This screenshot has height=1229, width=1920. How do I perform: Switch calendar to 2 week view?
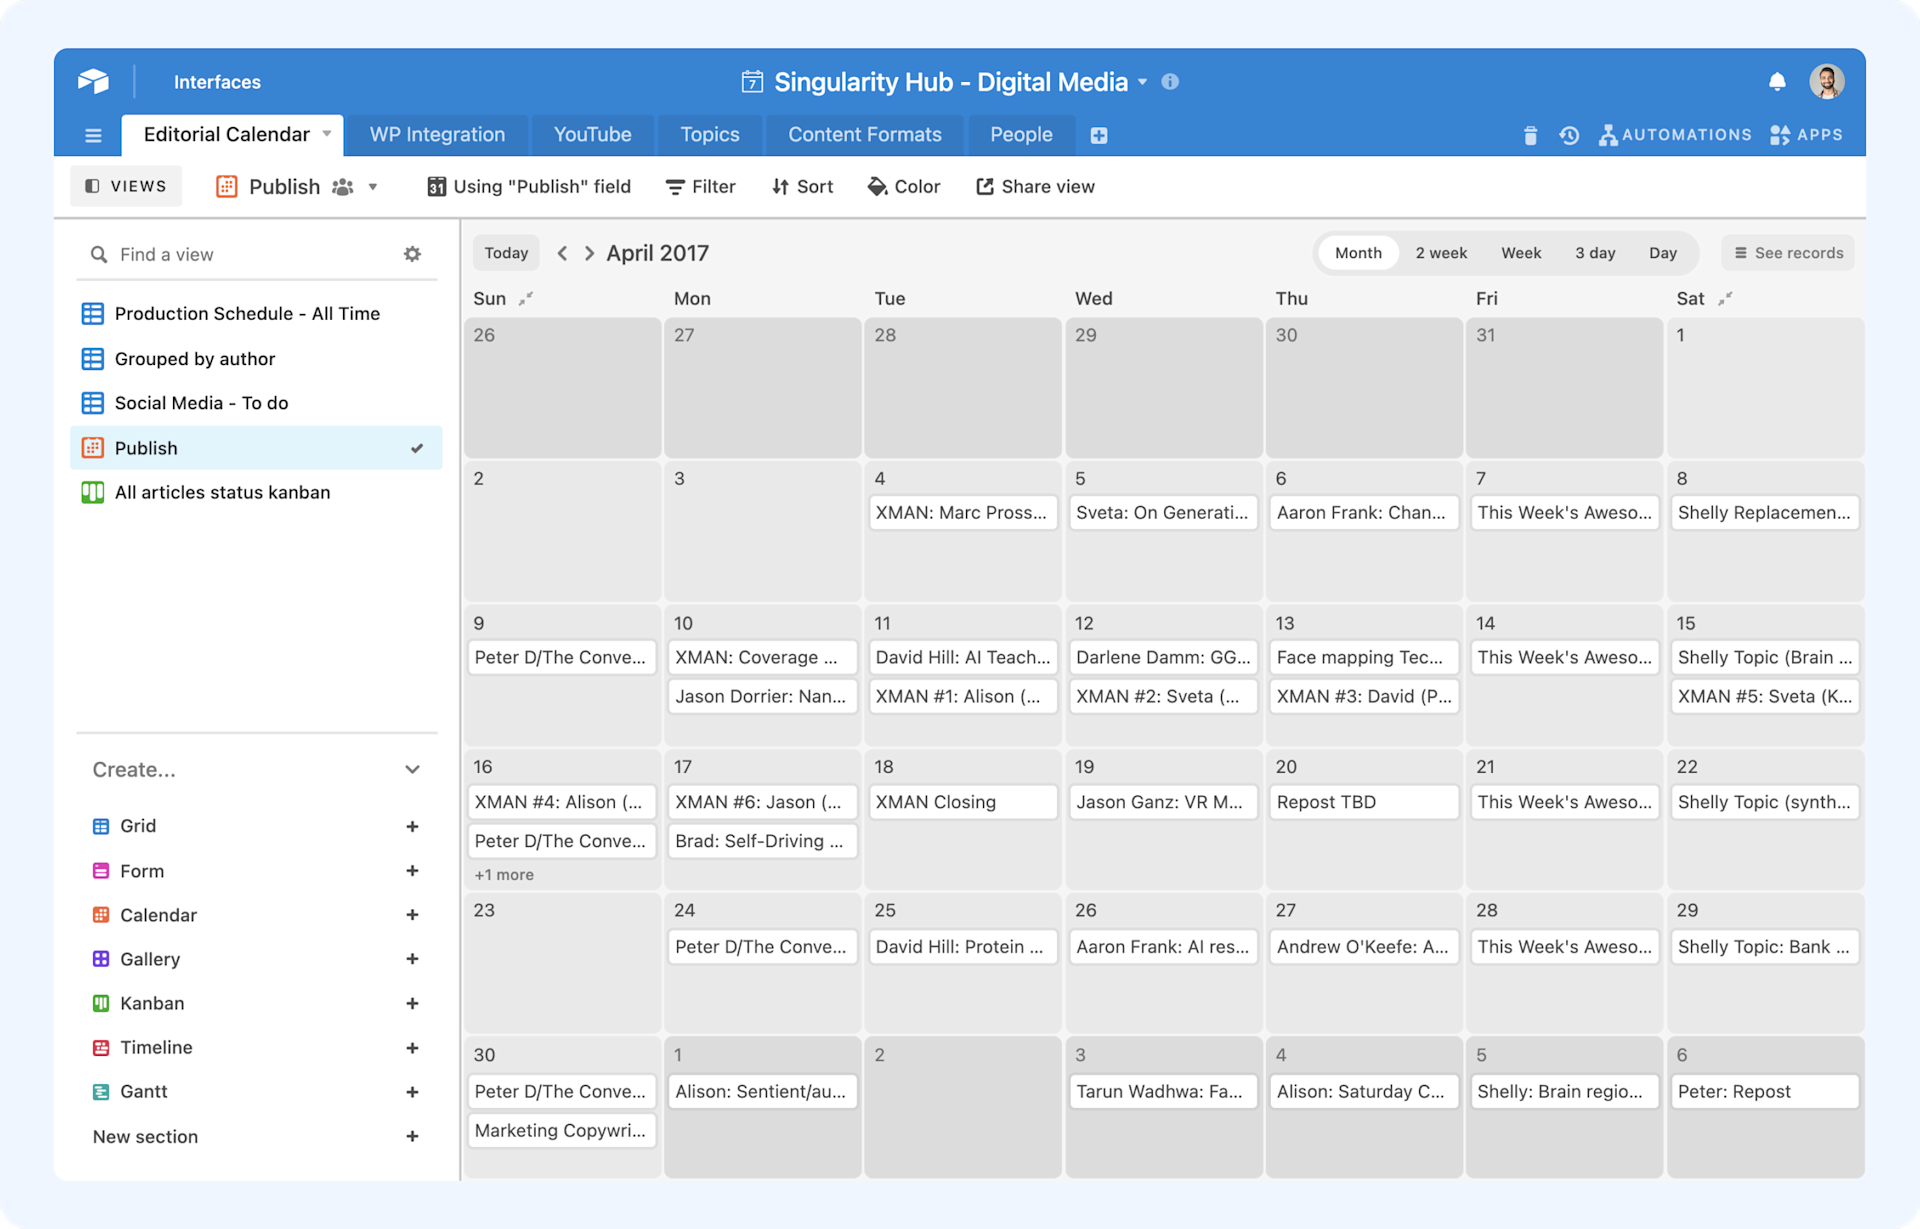click(1440, 253)
